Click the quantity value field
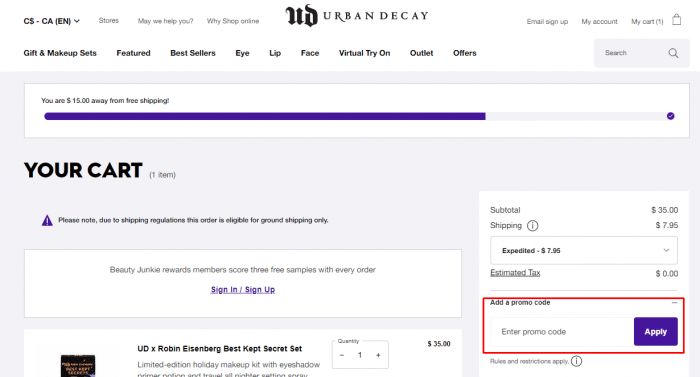700x377 pixels. tap(360, 355)
